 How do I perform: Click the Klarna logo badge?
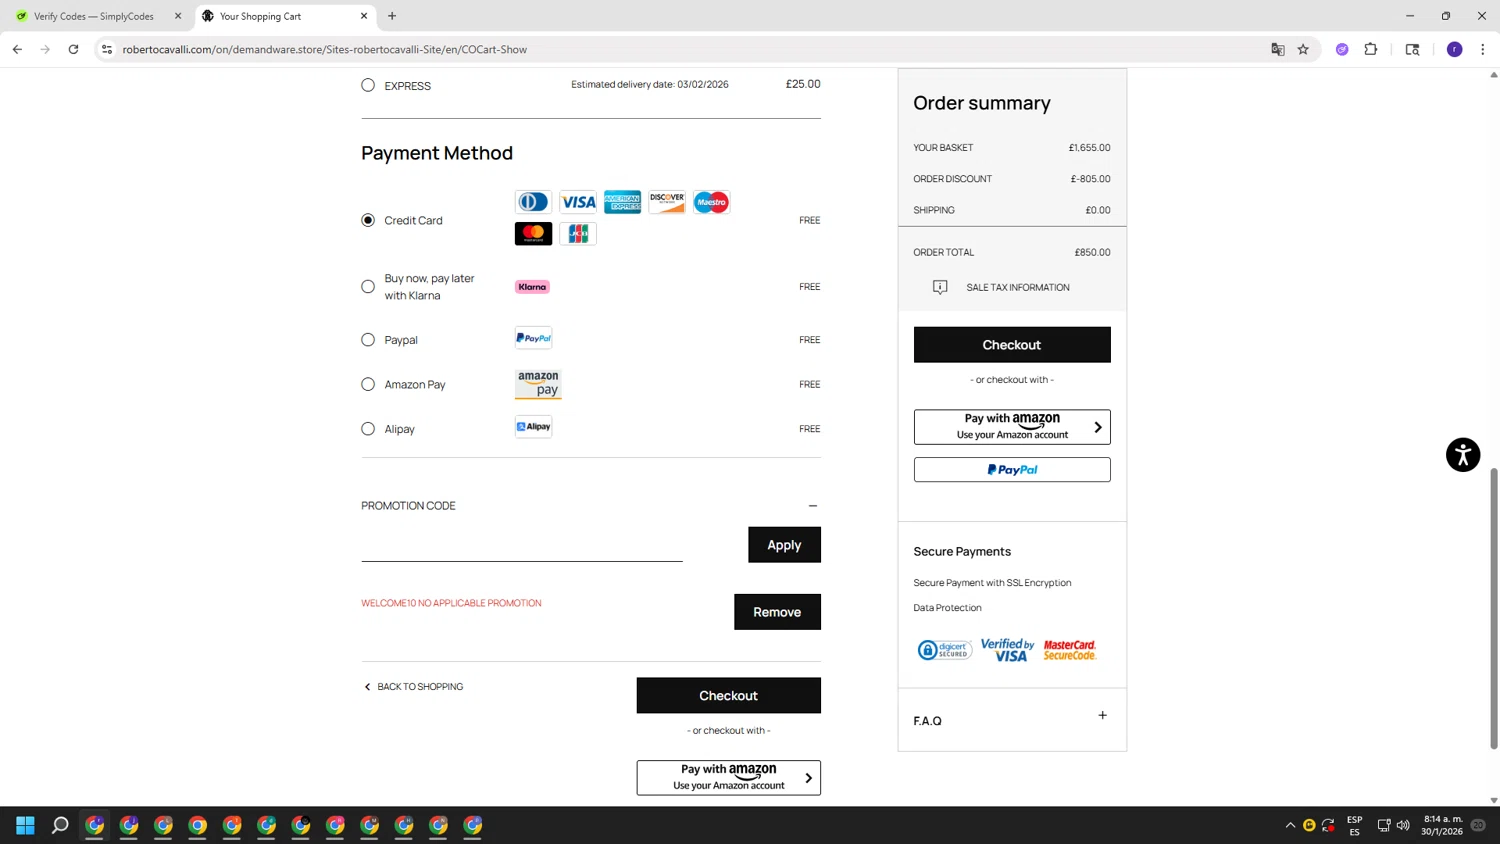pos(532,287)
